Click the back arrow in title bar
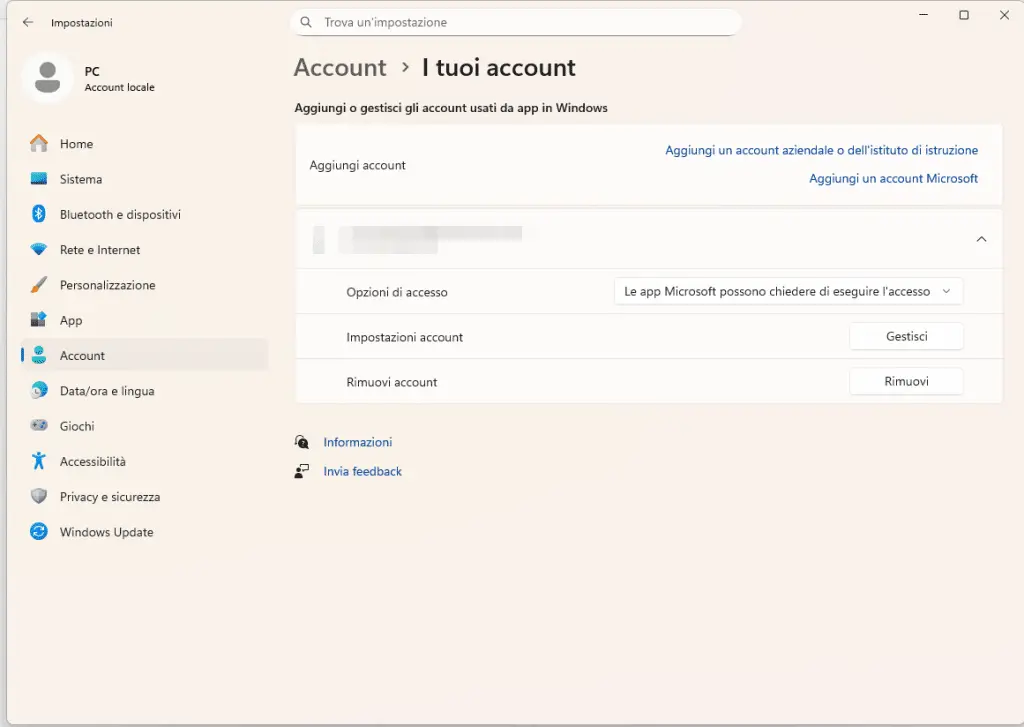This screenshot has height=727, width=1024. click(28, 22)
